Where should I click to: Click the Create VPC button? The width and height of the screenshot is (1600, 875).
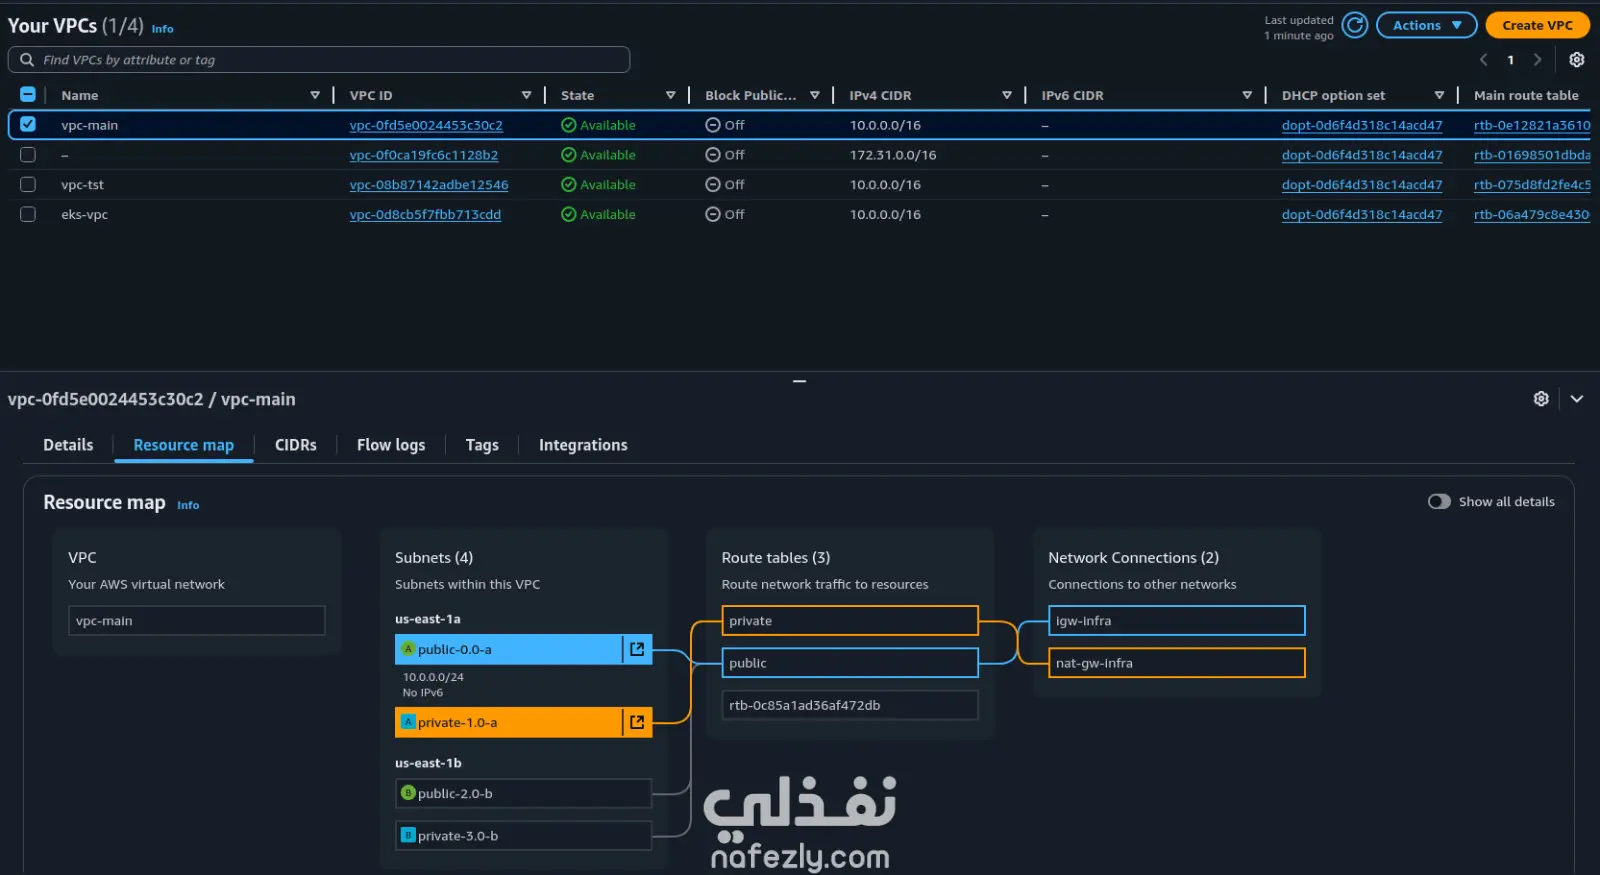1537,25
